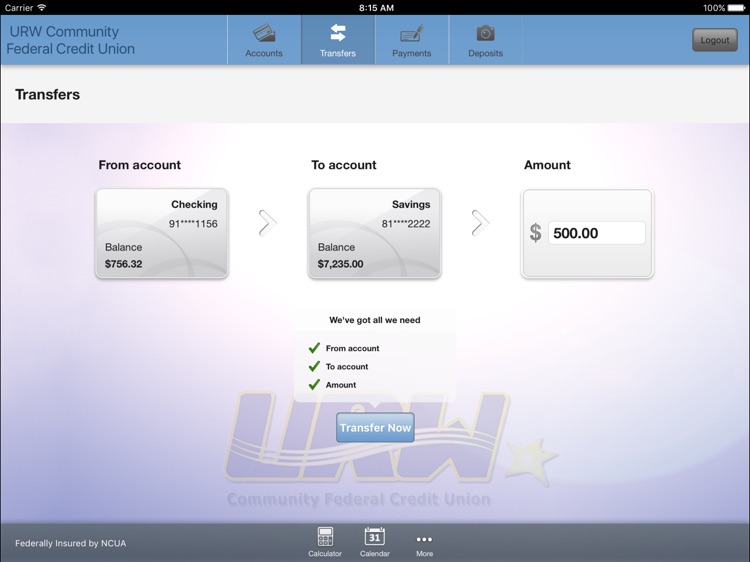Image resolution: width=750 pixels, height=562 pixels.
Task: Click the green check beside To account
Action: [314, 366]
